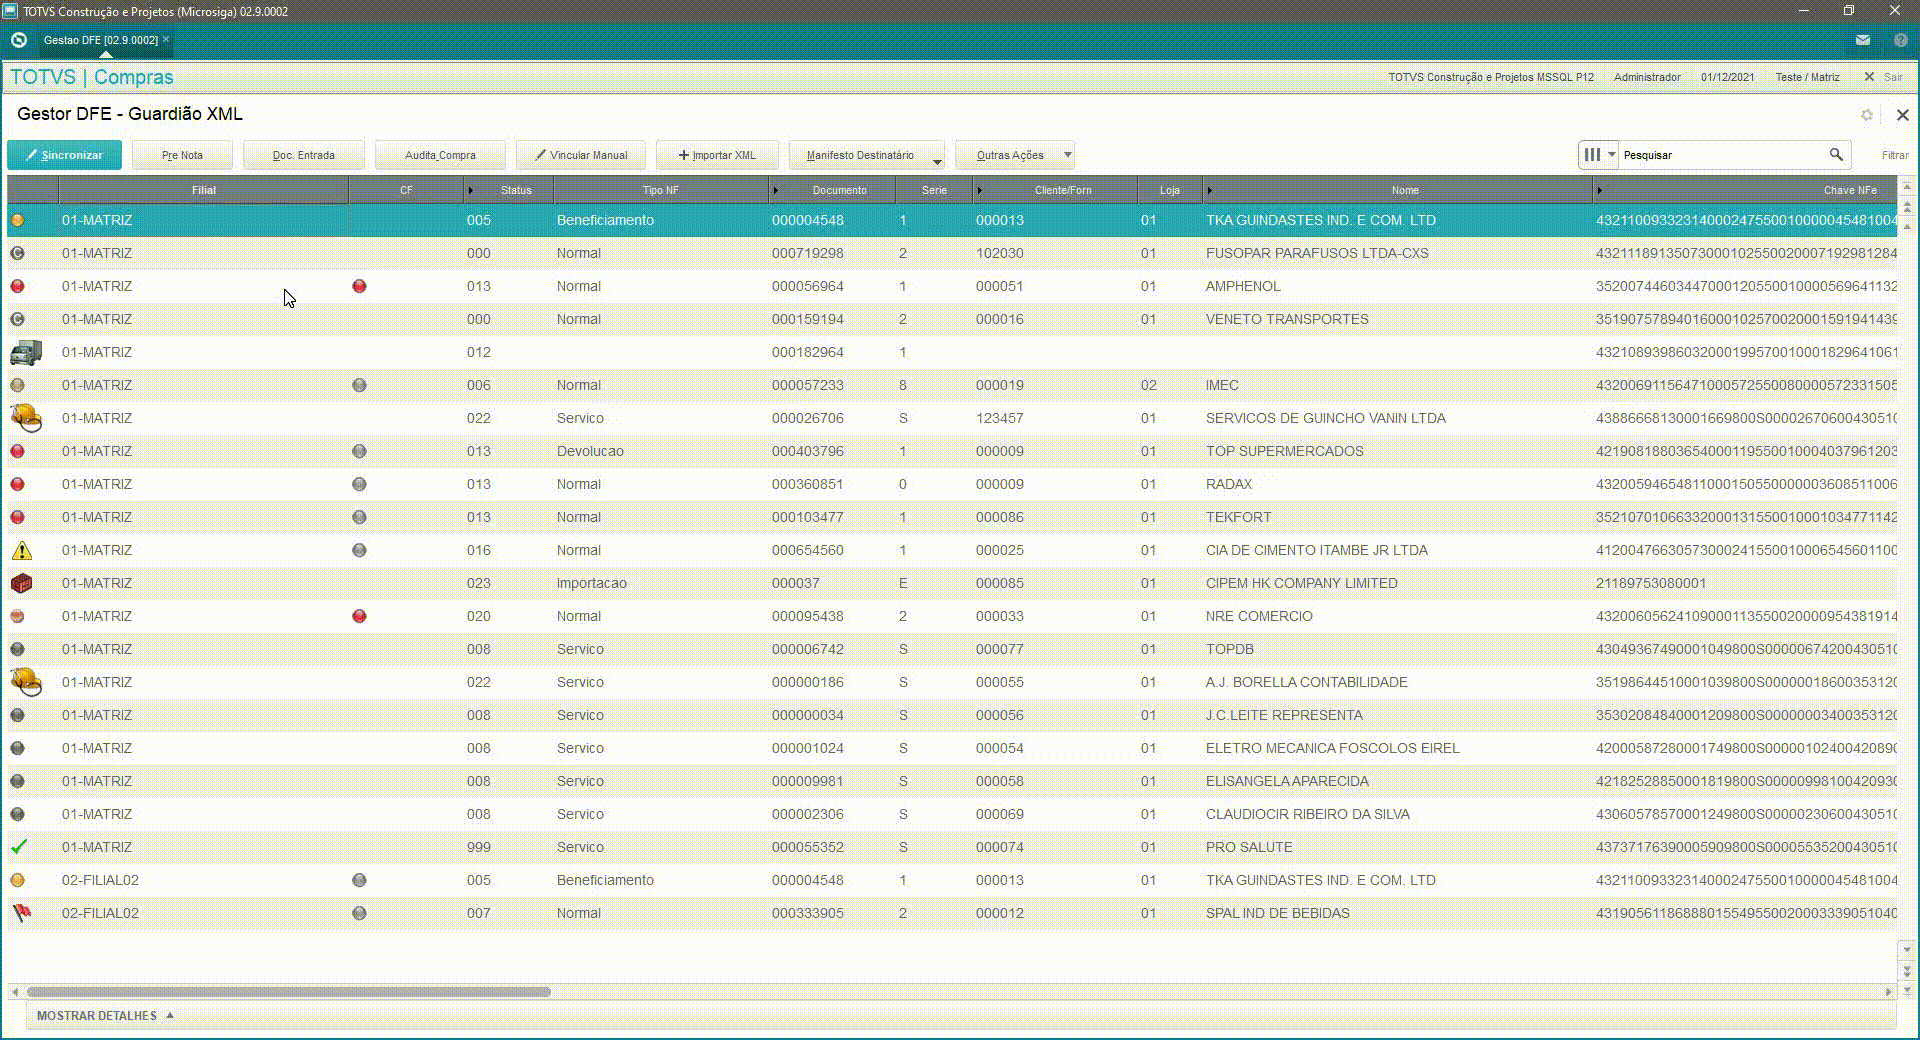Click CF gray indicator on TEKFORT row
The height and width of the screenshot is (1040, 1920).
click(x=359, y=517)
